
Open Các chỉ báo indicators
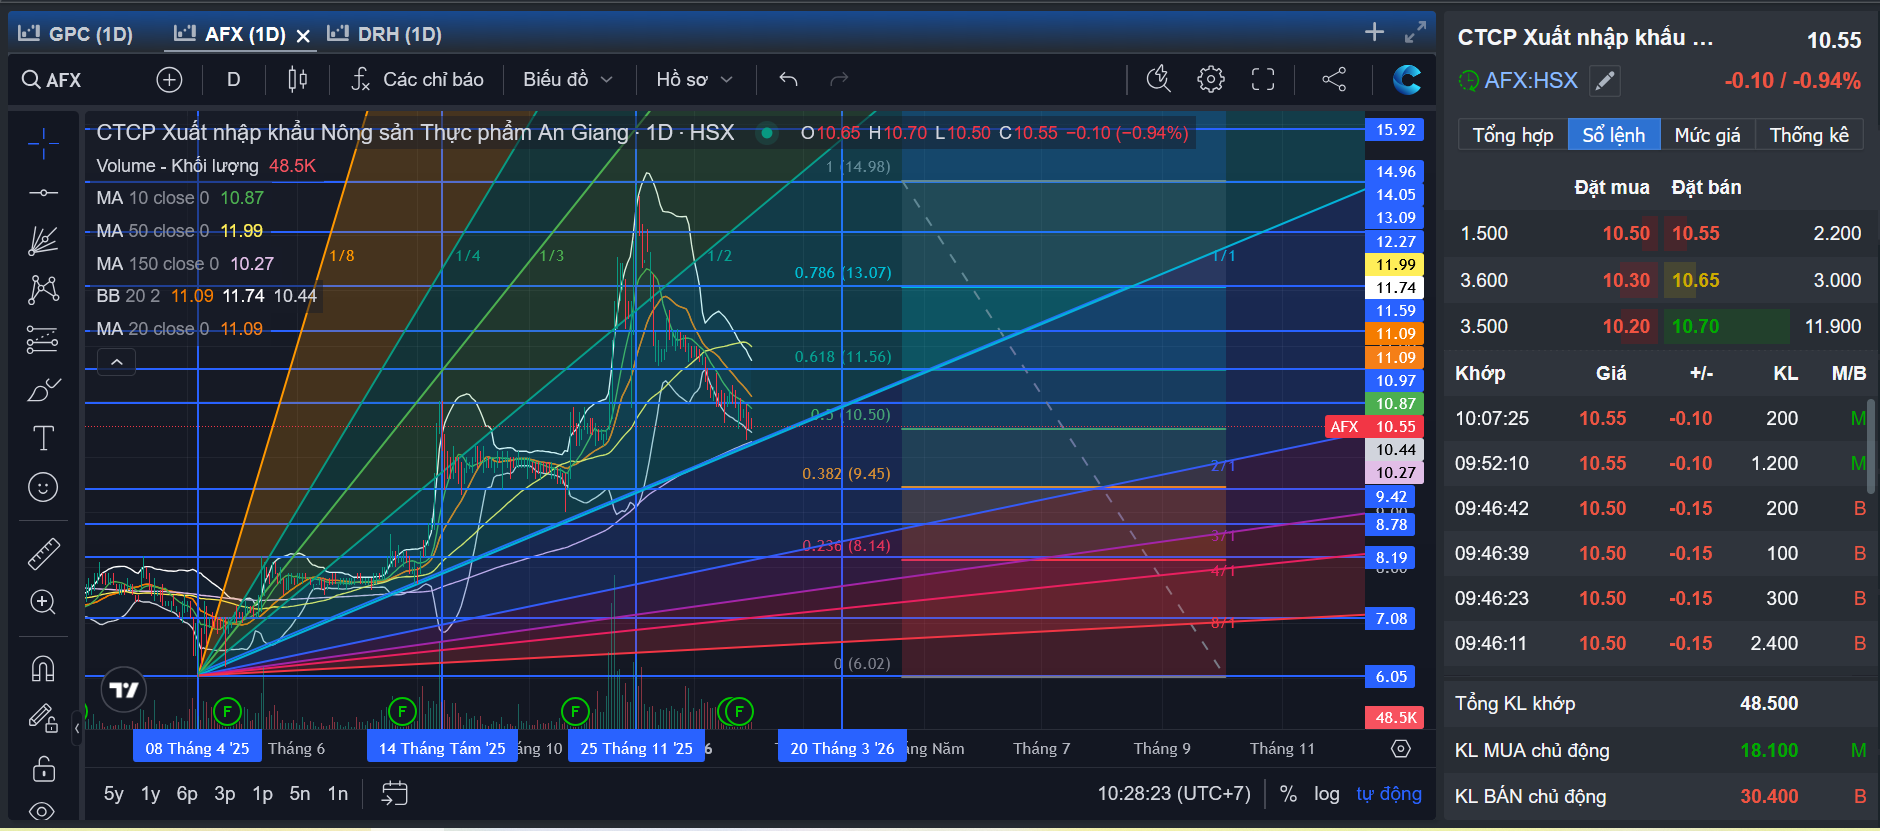coord(417,80)
